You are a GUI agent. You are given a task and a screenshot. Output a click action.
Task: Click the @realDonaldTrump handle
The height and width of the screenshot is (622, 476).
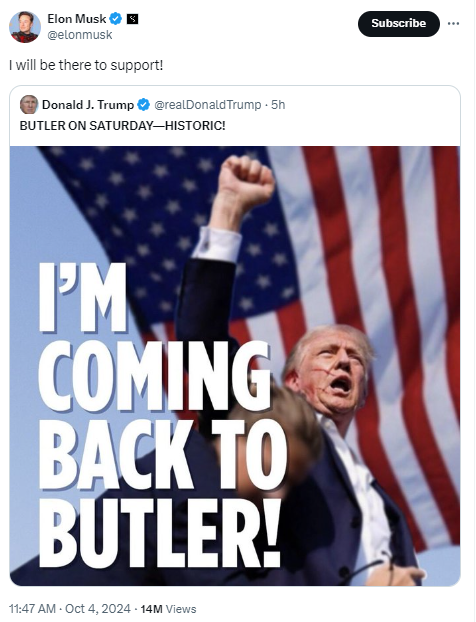tap(207, 105)
